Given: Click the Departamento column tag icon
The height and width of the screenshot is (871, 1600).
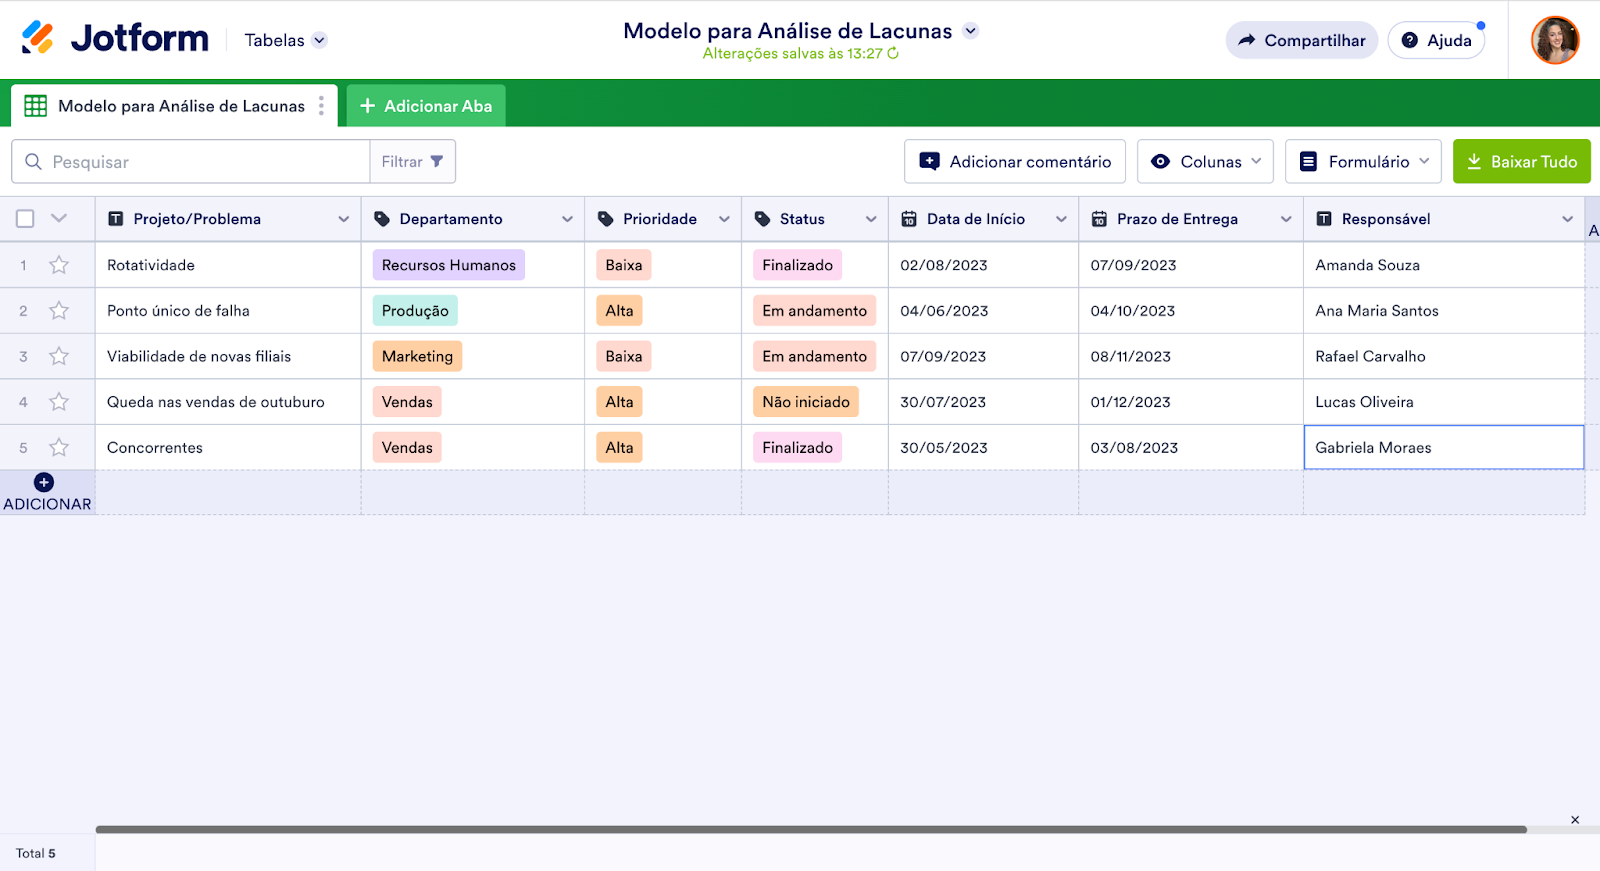Looking at the screenshot, I should tap(382, 219).
